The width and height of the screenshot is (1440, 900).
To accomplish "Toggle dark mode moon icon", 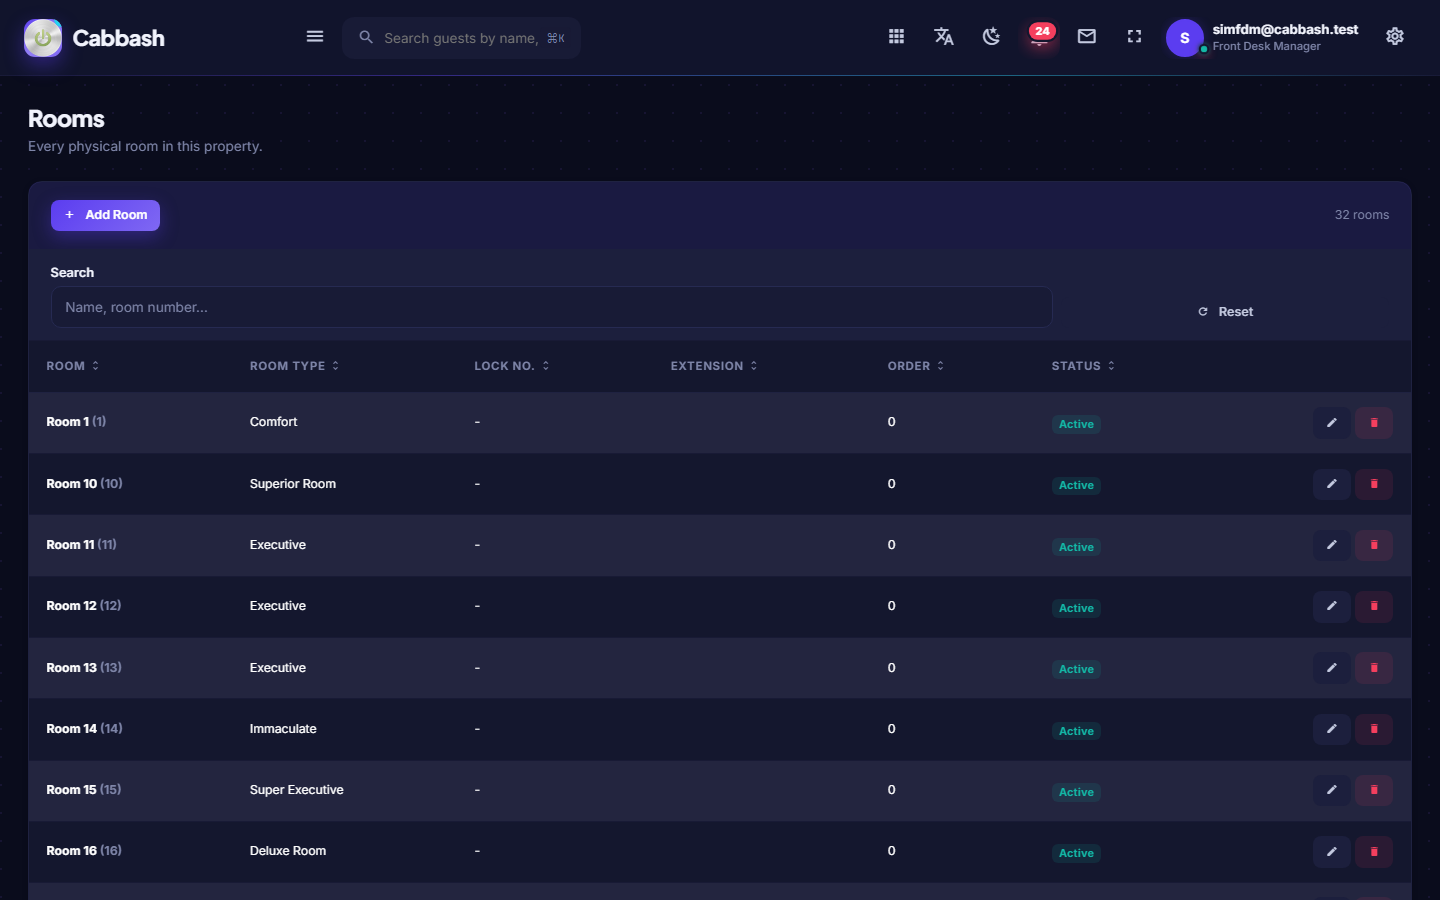I will click(x=991, y=37).
